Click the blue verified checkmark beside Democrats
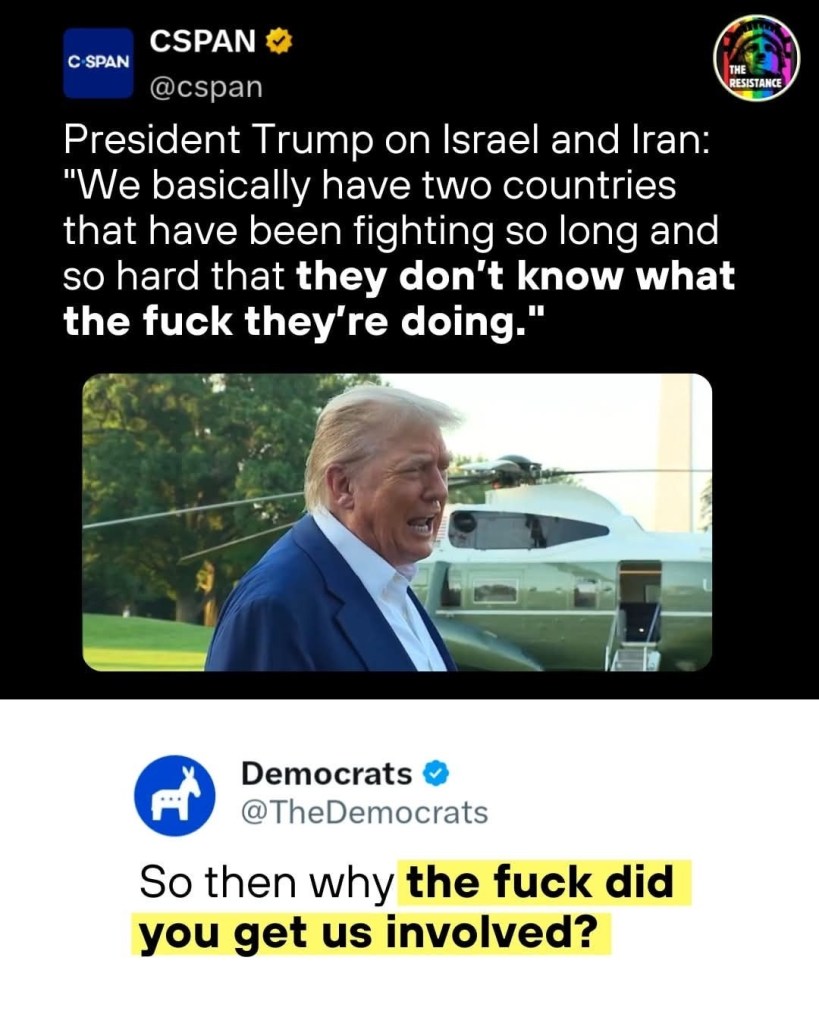Viewport: 819px width, 1023px height. 437,774
